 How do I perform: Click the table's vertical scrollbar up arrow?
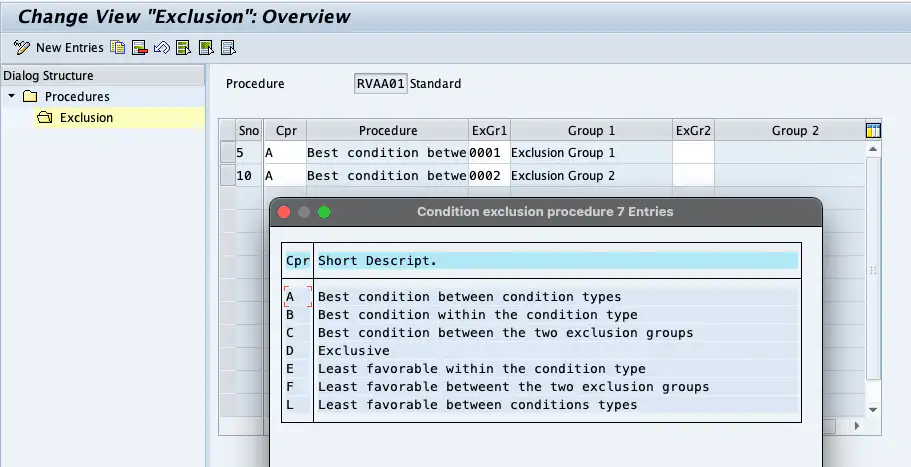coord(873,149)
